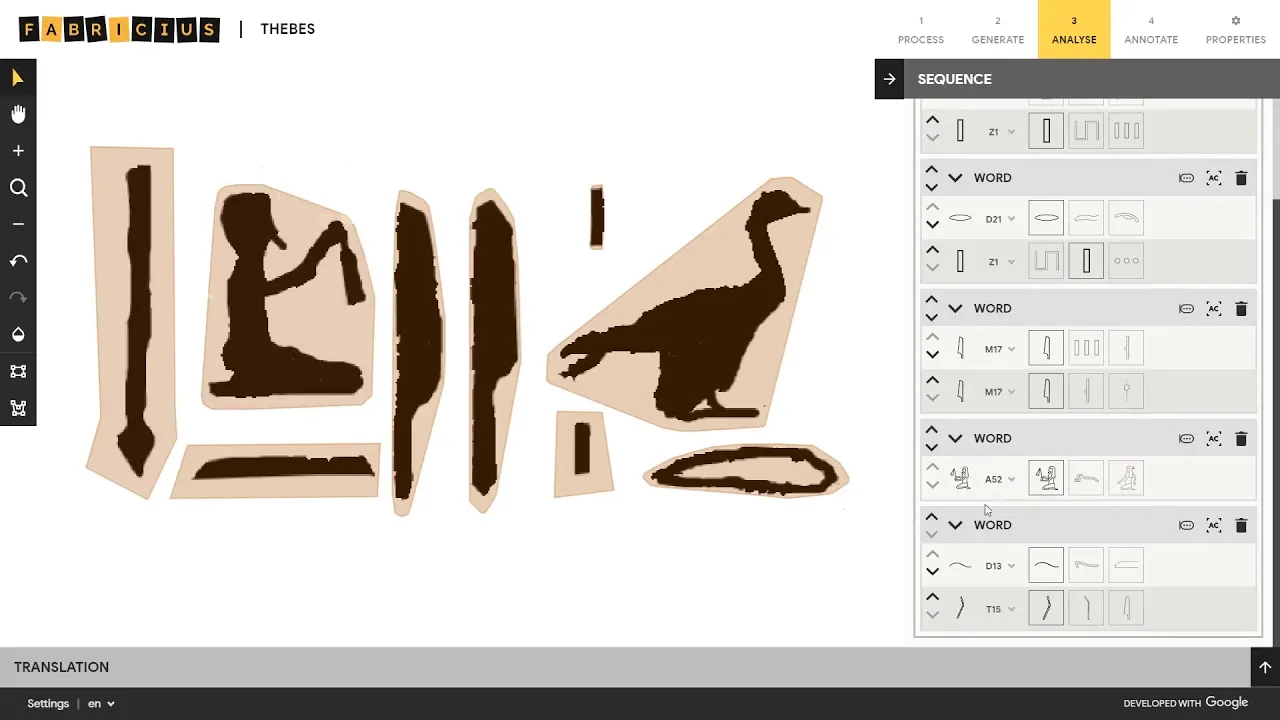This screenshot has height=720, width=1280.
Task: Collapse the WORD group containing D21
Action: 955,178
